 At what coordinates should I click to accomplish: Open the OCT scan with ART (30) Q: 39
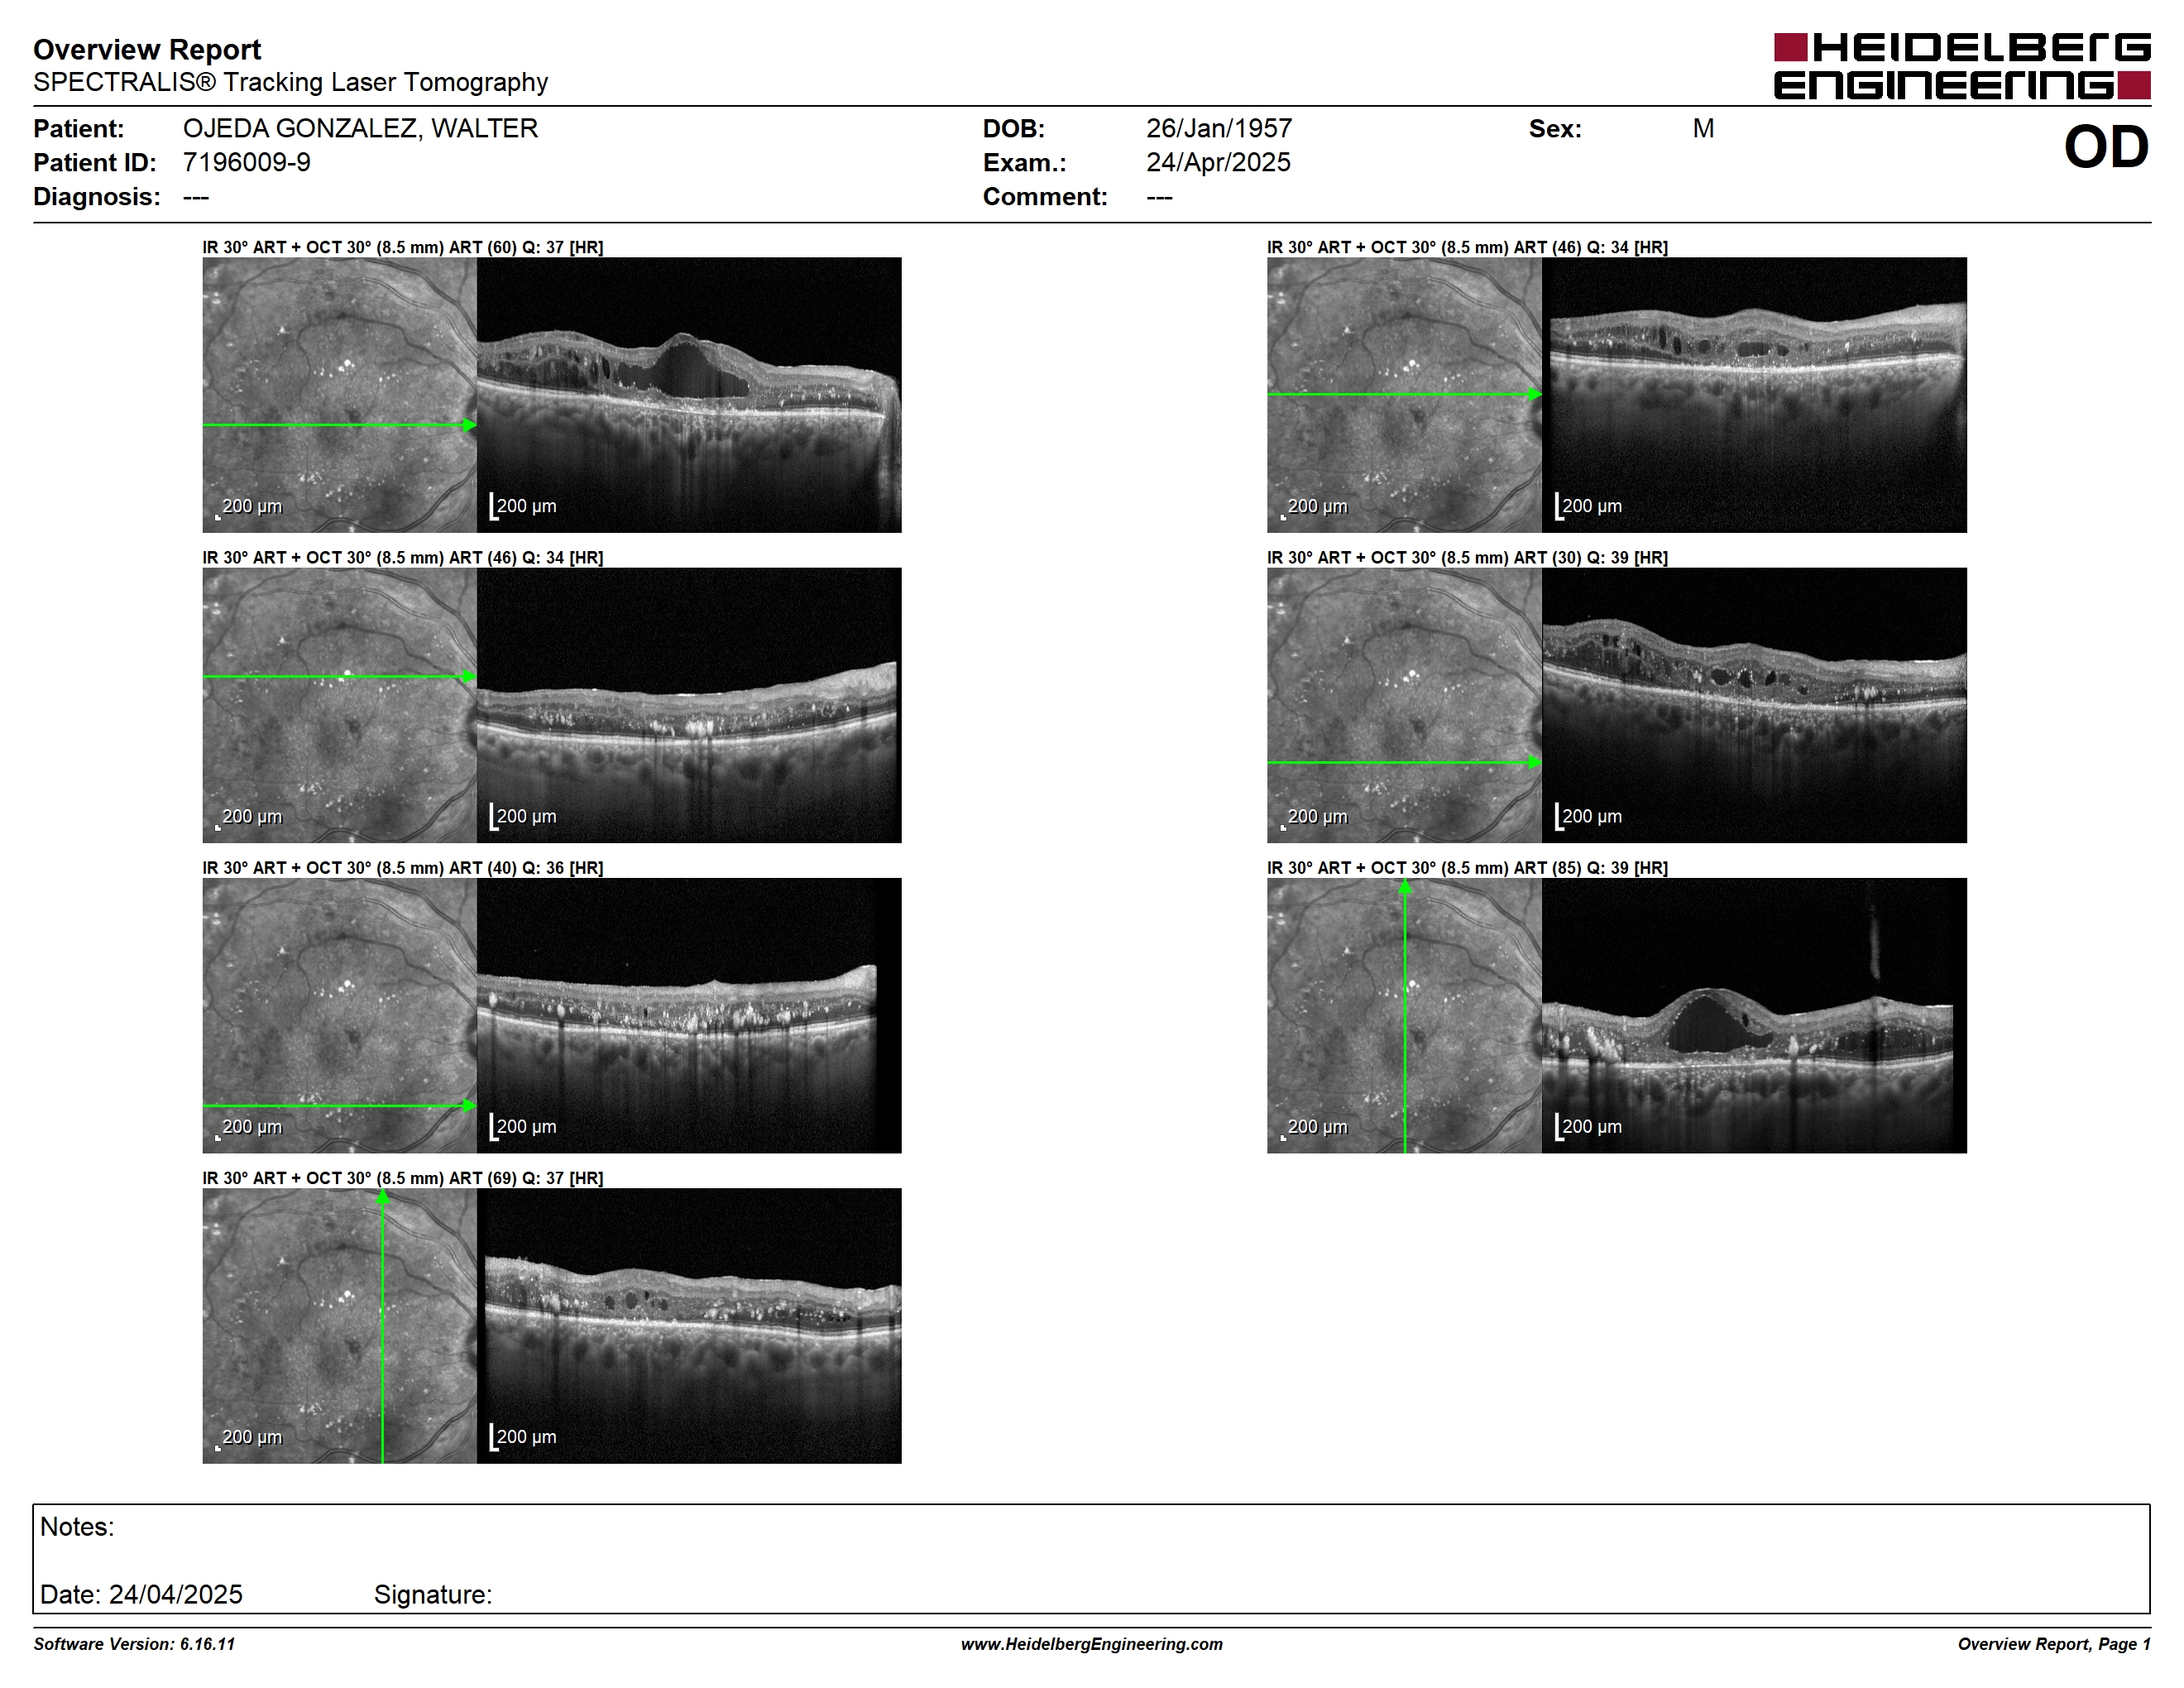point(1754,705)
